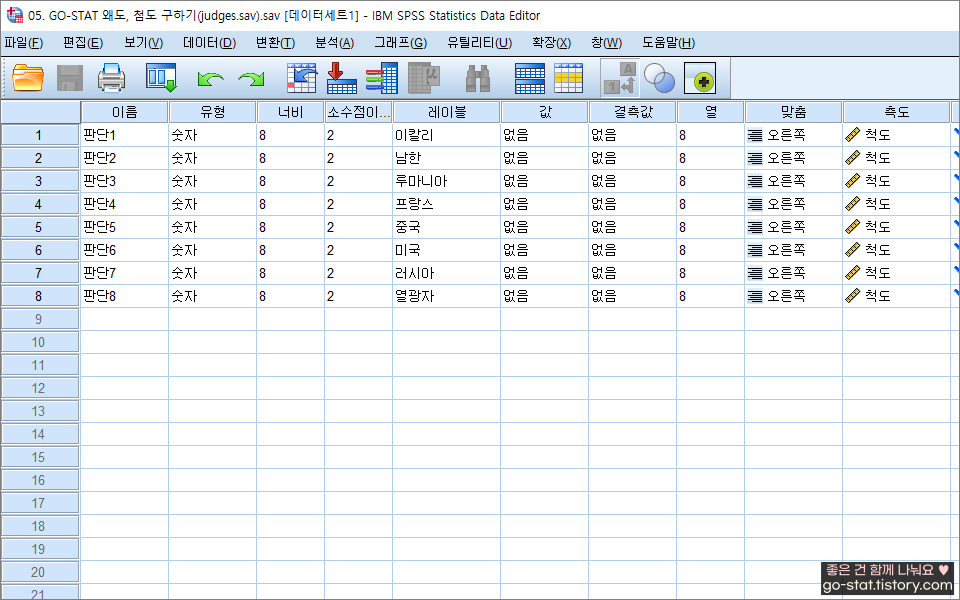Click 없음 value cell in 판단6 row
This screenshot has width=960, height=600.
click(545, 250)
